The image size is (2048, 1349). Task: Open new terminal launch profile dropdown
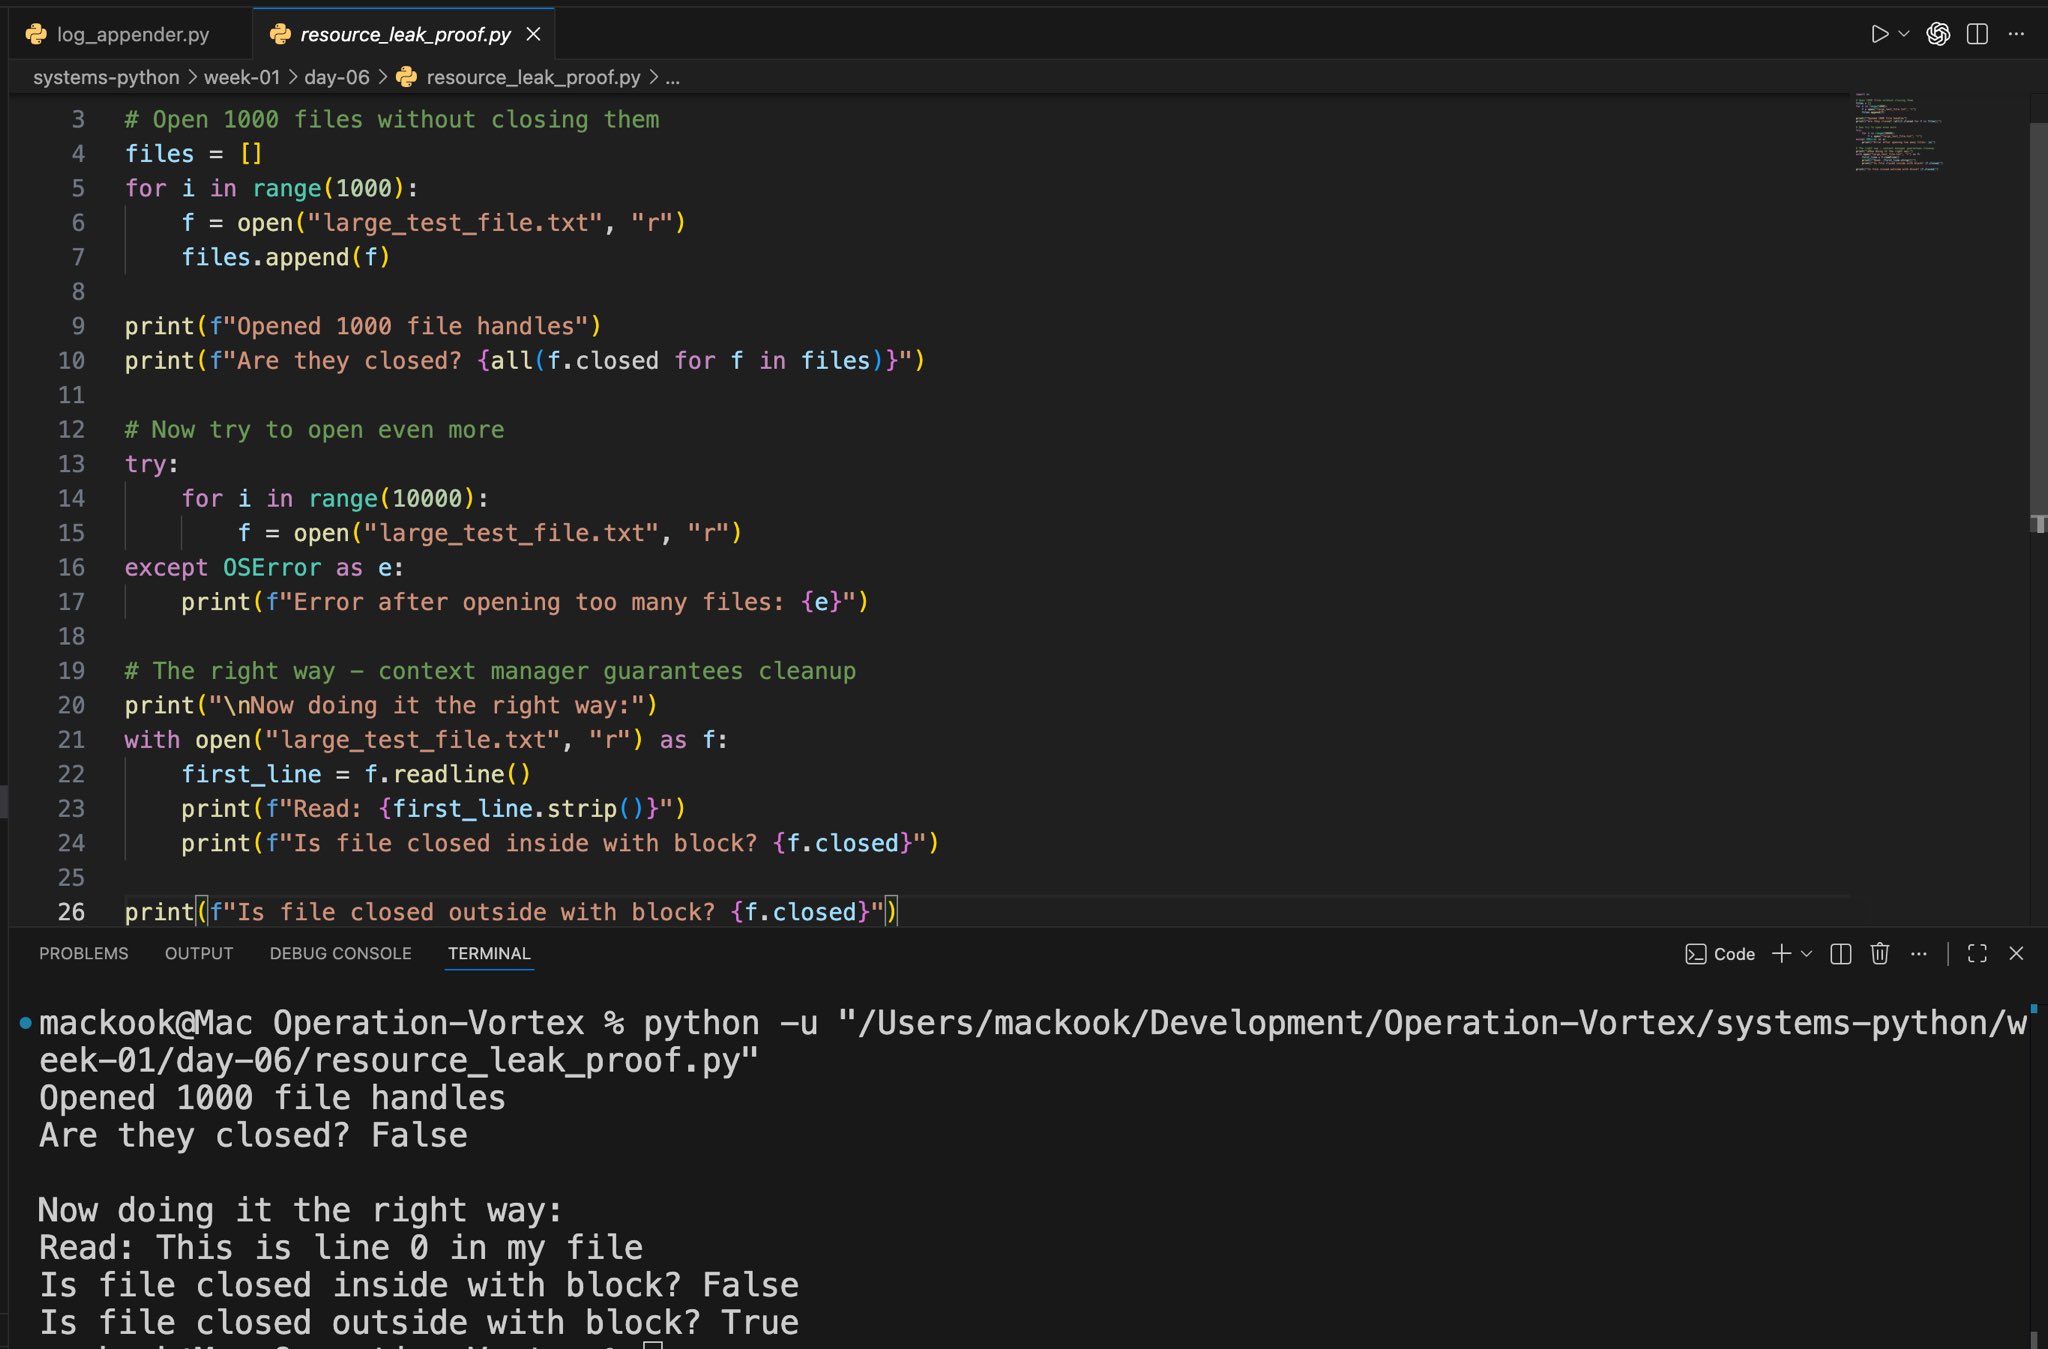point(1806,953)
